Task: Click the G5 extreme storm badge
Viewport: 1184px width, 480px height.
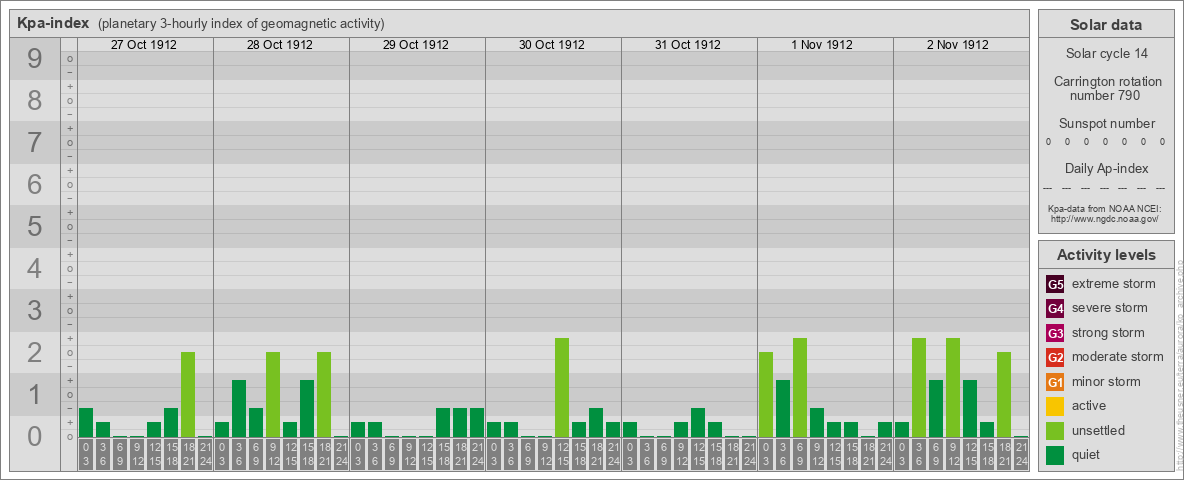Action: 1055,285
